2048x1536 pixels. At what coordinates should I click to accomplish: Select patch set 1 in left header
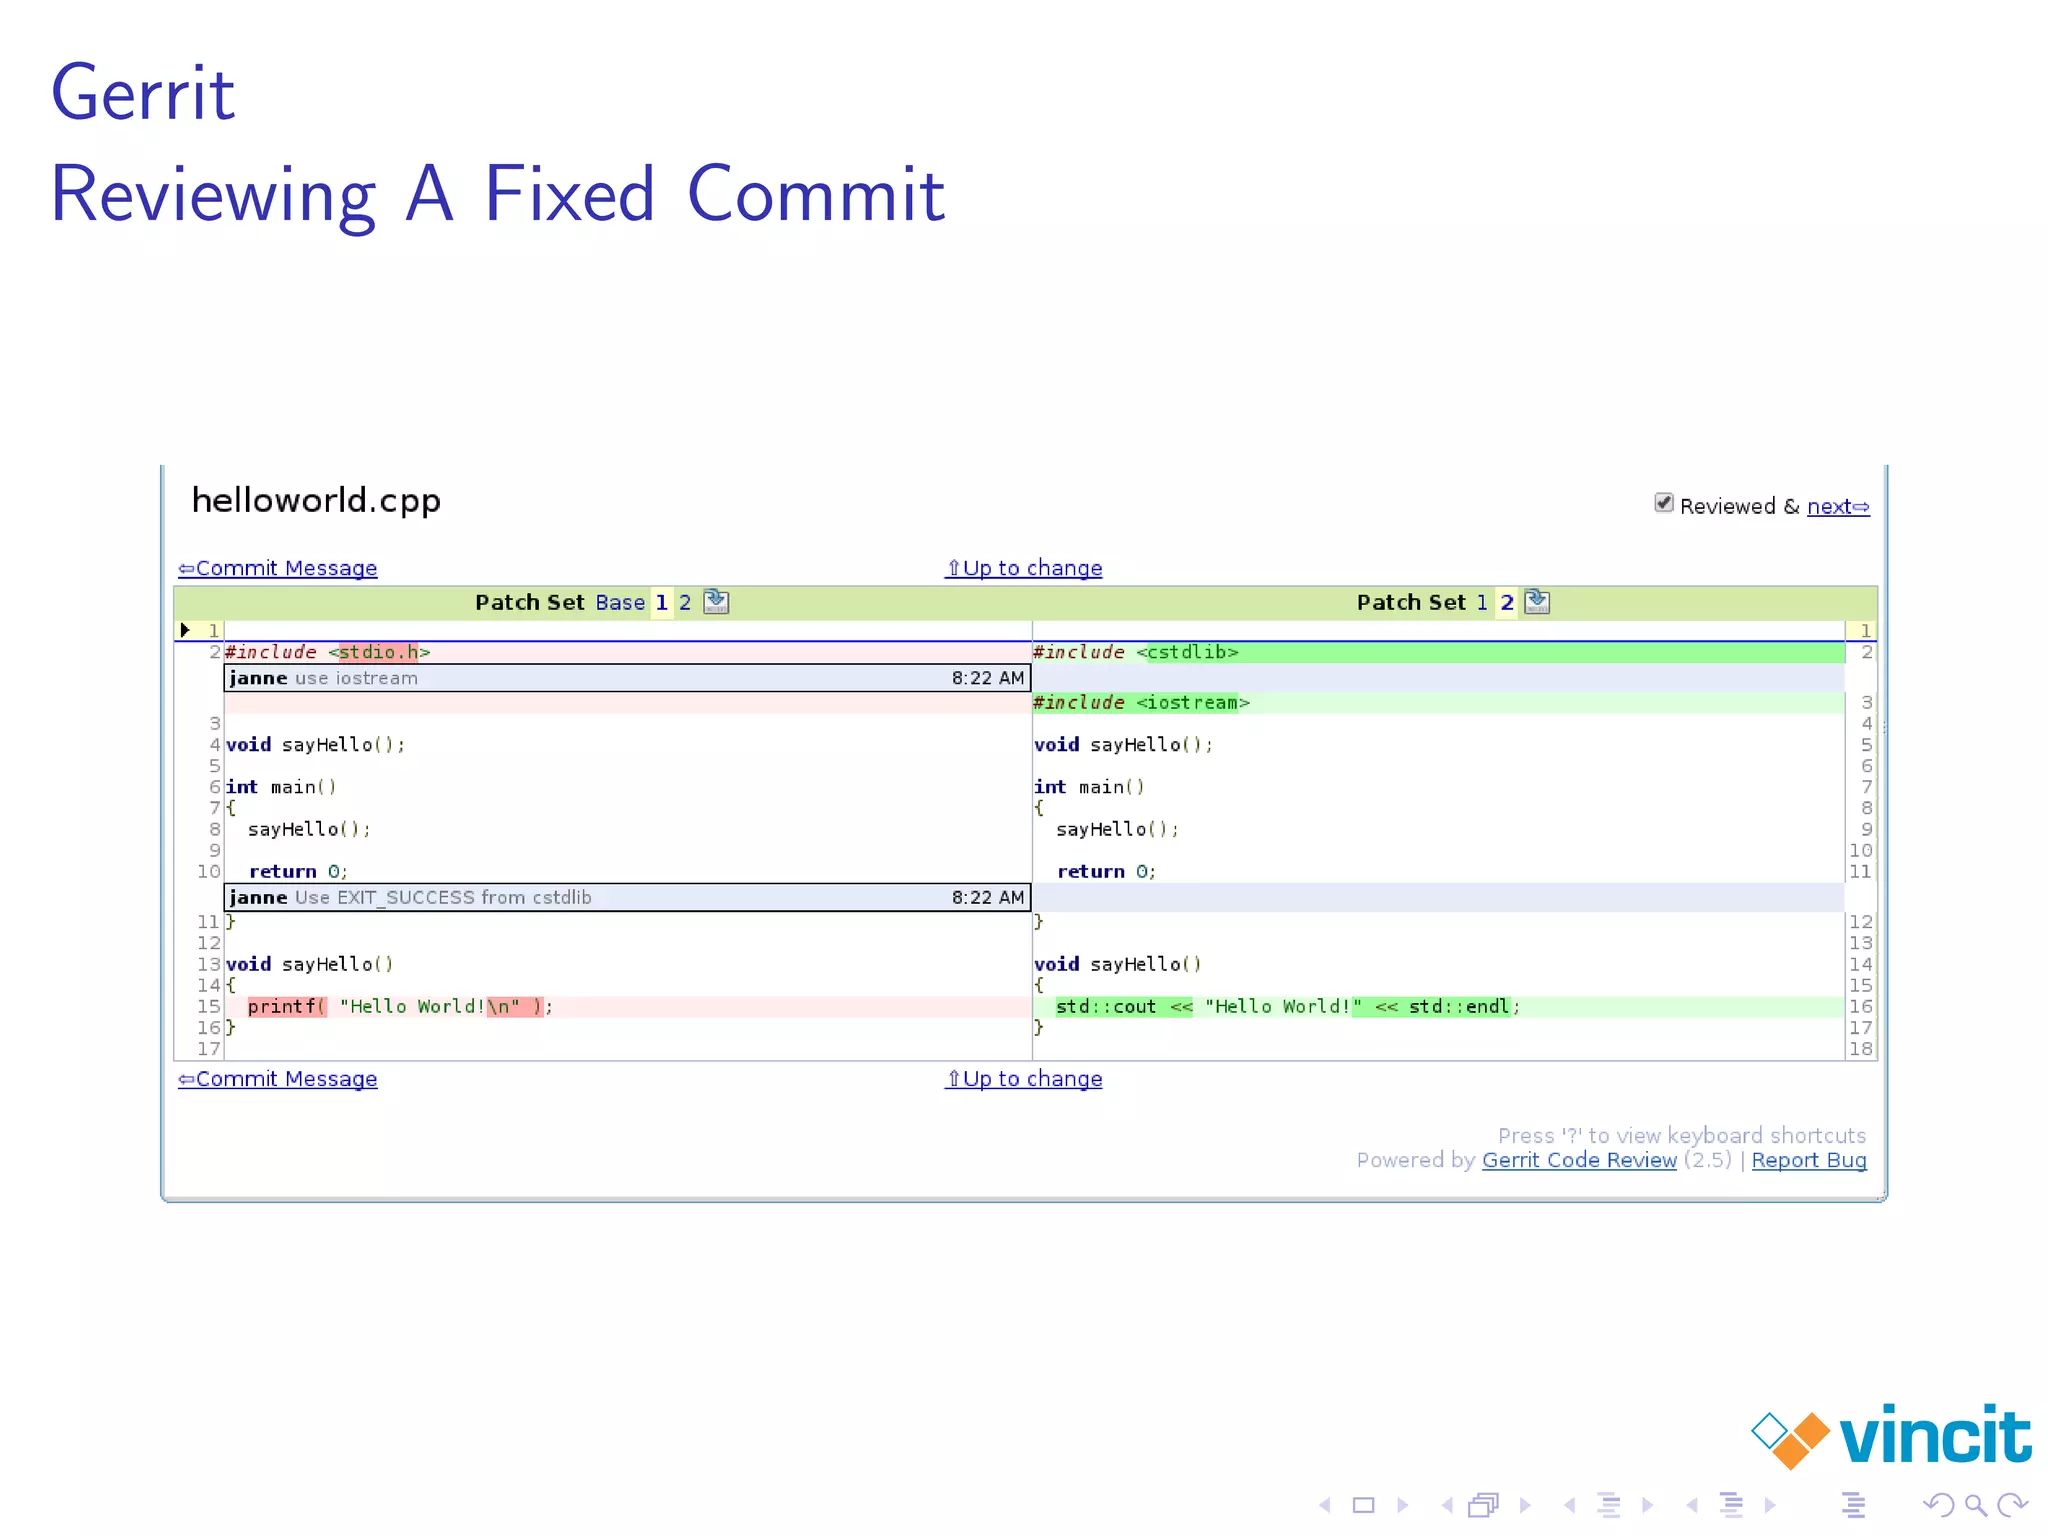pyautogui.click(x=661, y=602)
